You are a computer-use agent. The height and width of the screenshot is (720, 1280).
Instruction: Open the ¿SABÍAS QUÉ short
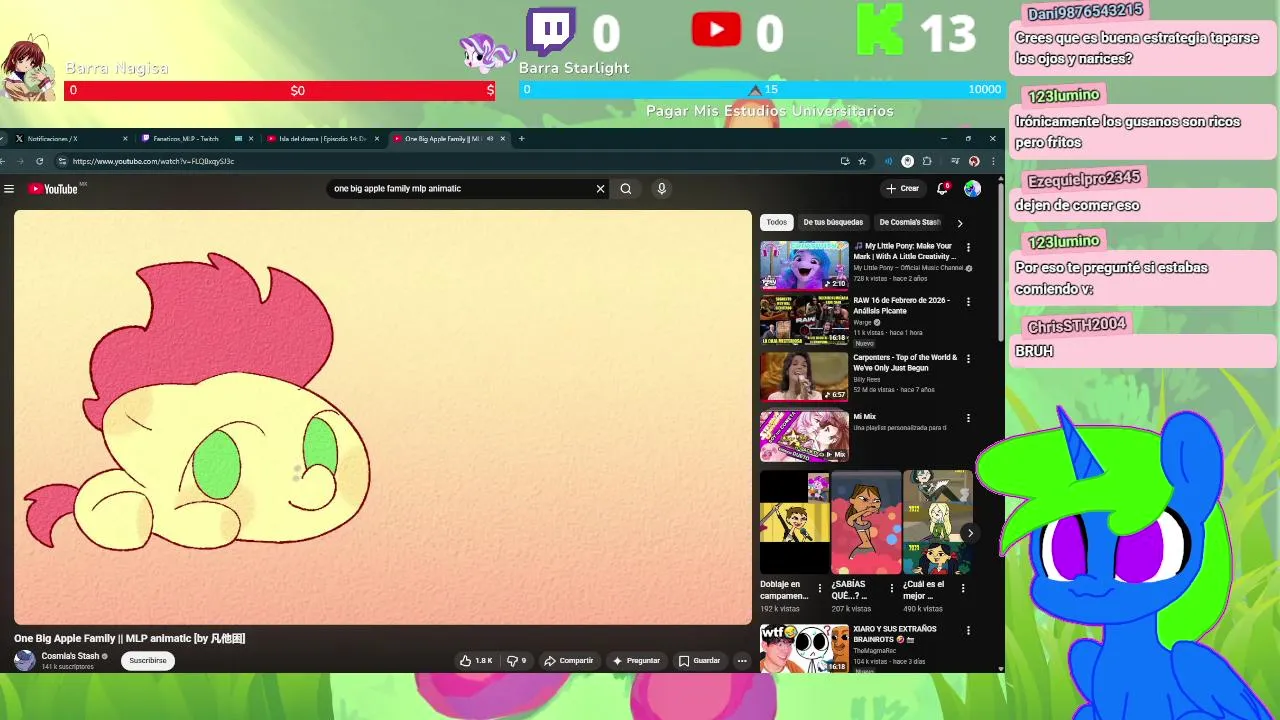point(866,522)
